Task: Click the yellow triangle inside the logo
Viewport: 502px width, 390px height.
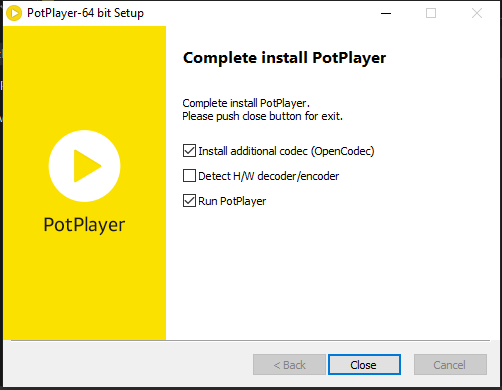Action: coord(87,166)
